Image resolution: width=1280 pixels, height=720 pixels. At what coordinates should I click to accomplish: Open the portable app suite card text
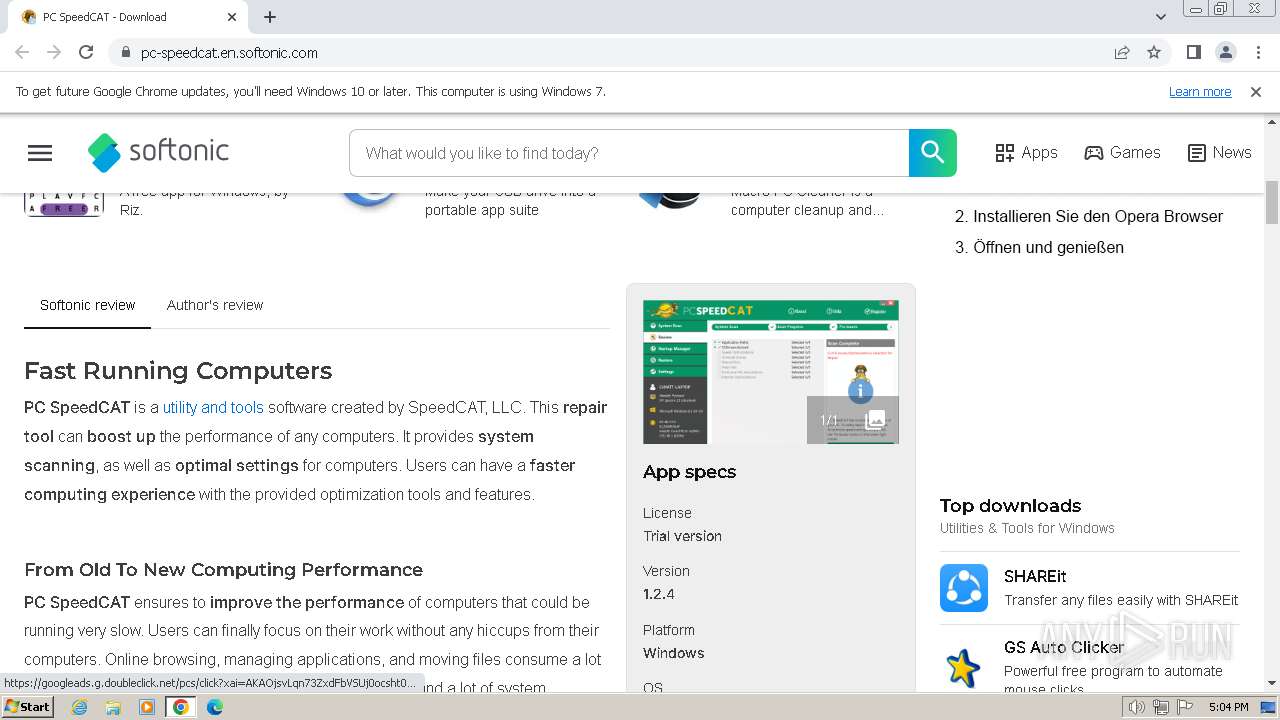click(510, 201)
